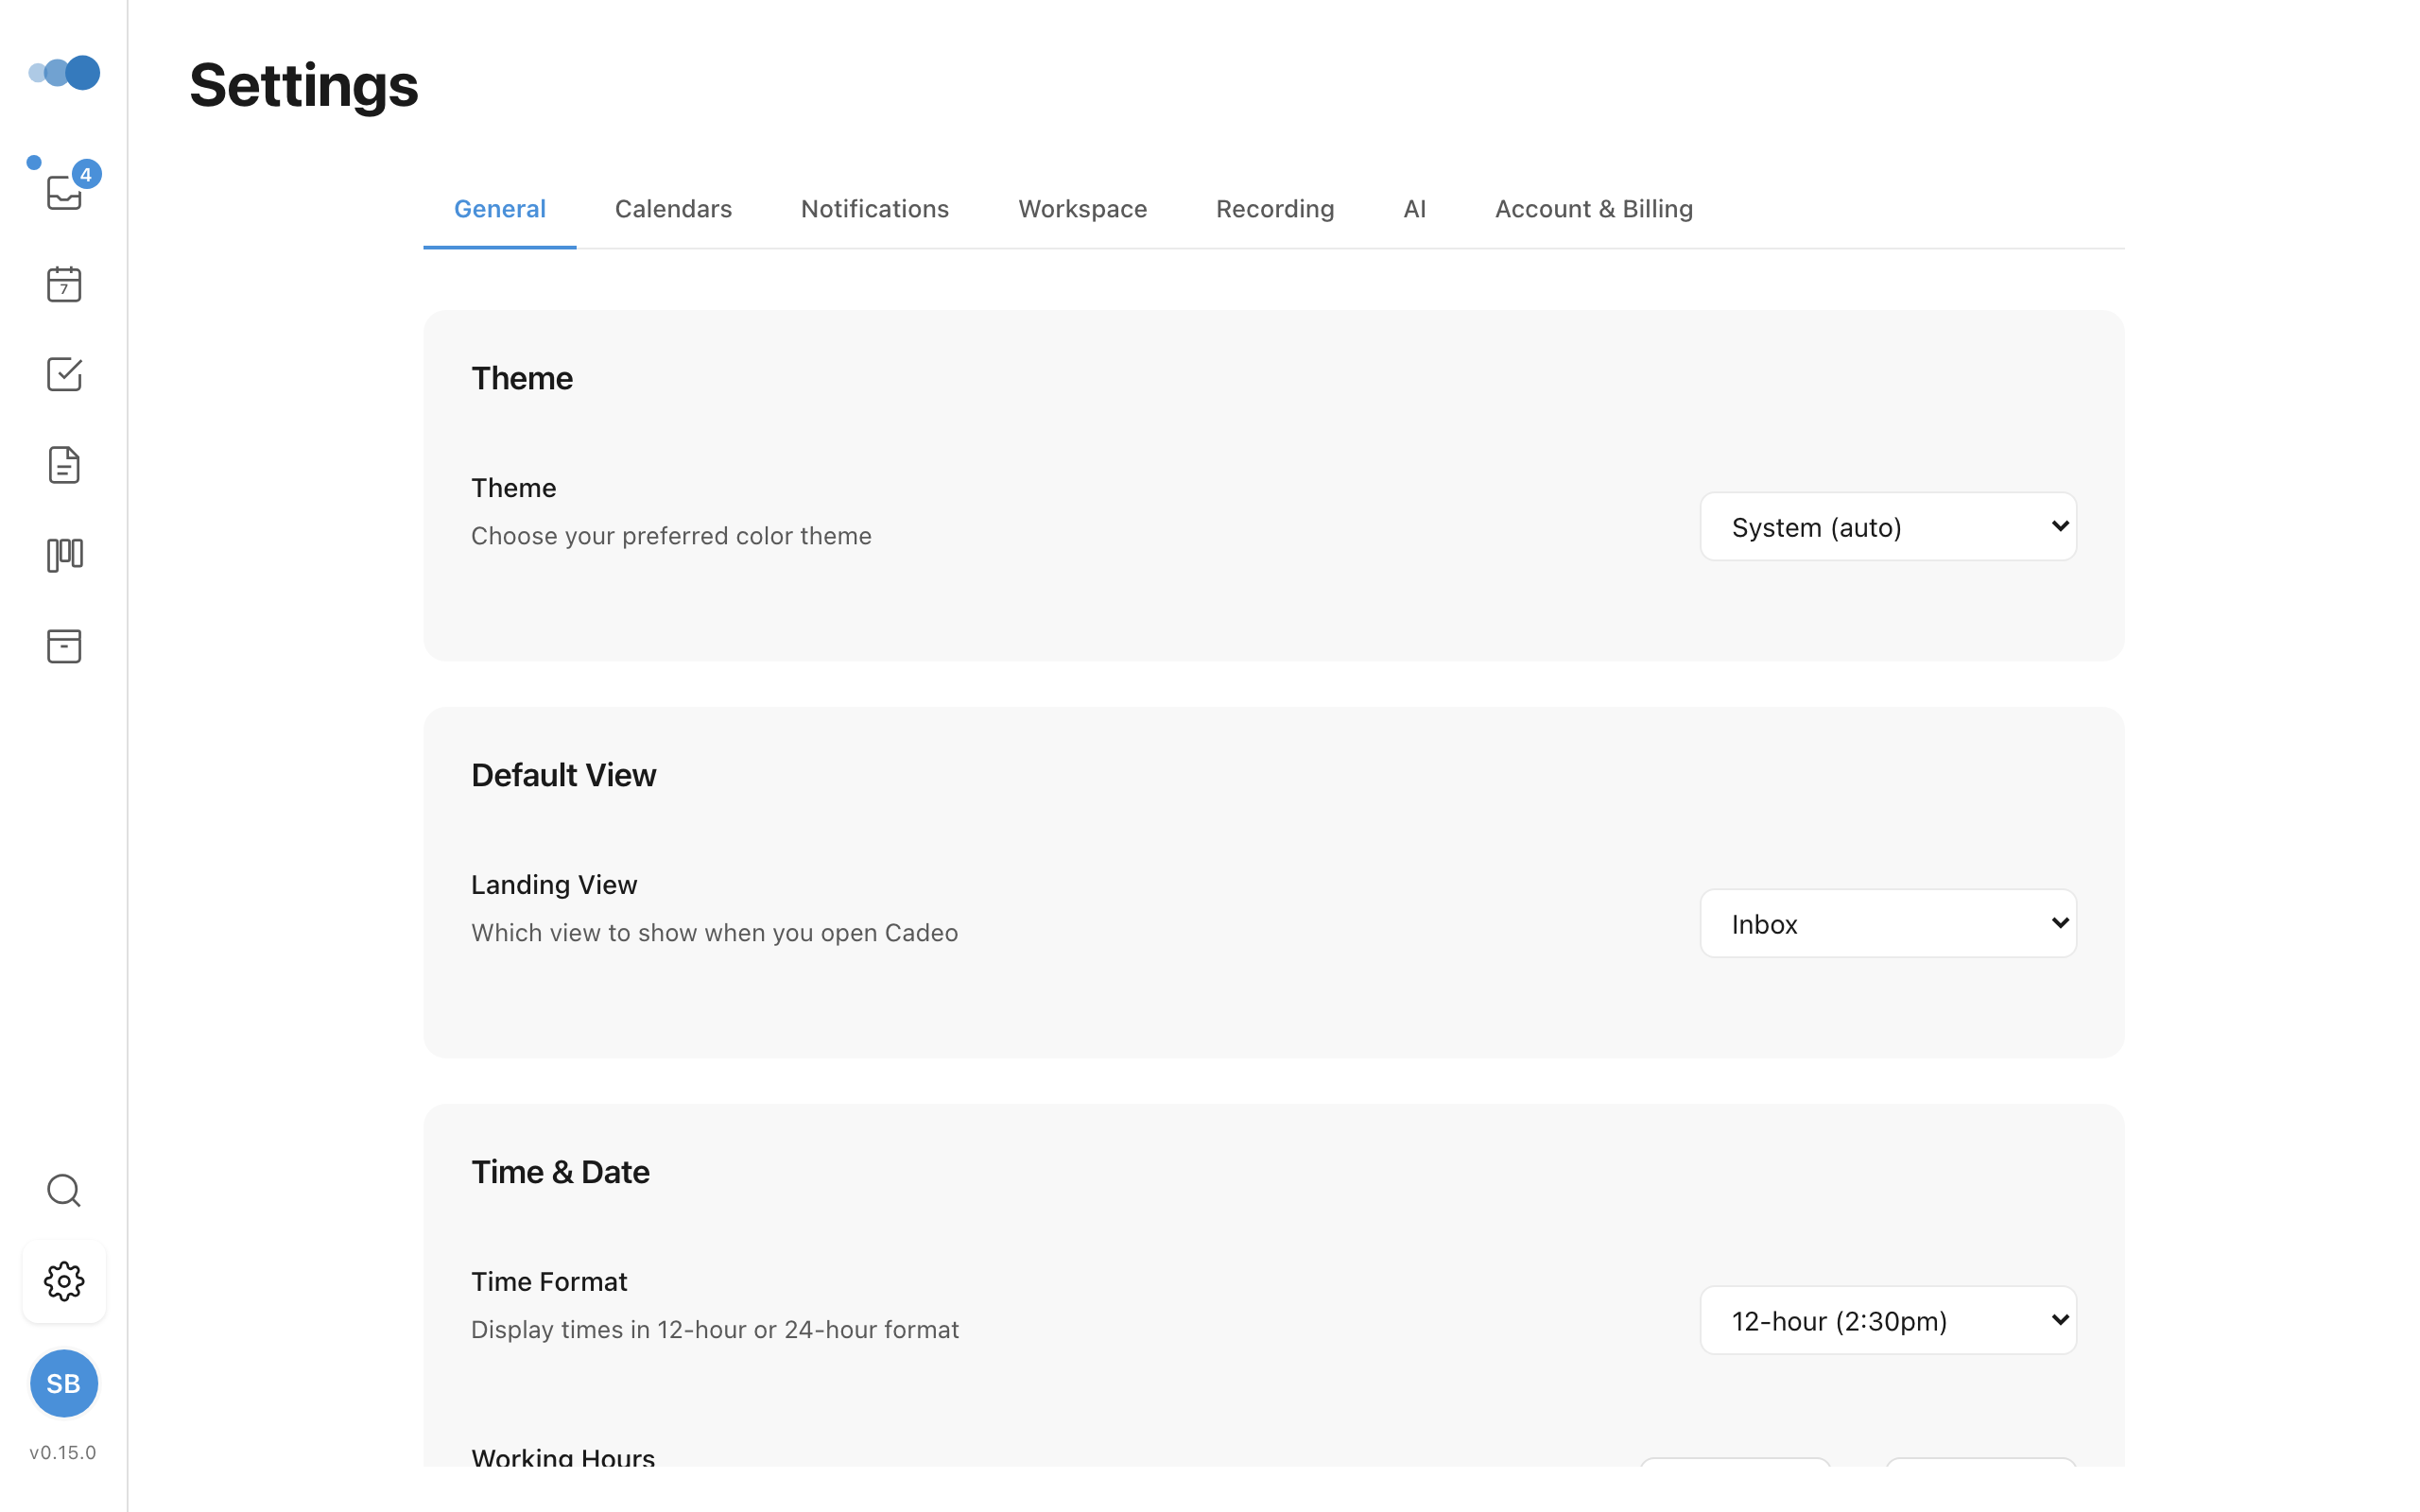Click the v0.15.0 version label

(x=64, y=1452)
